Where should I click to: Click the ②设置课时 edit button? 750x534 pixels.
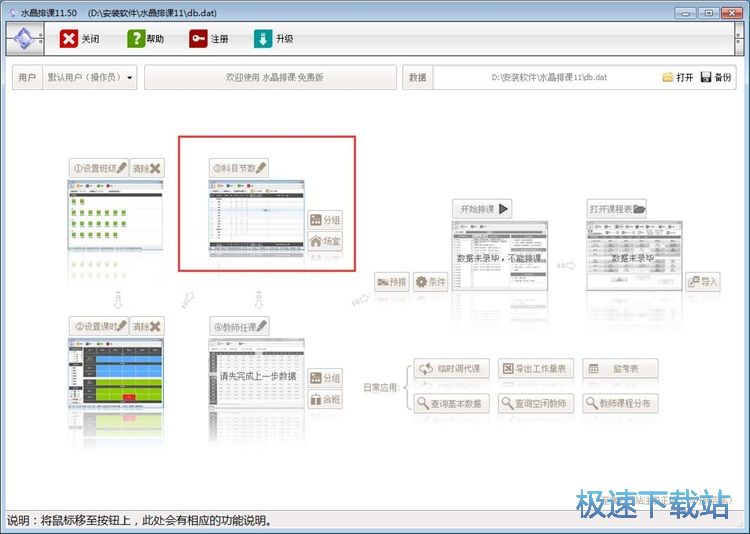pyautogui.click(x=99, y=326)
